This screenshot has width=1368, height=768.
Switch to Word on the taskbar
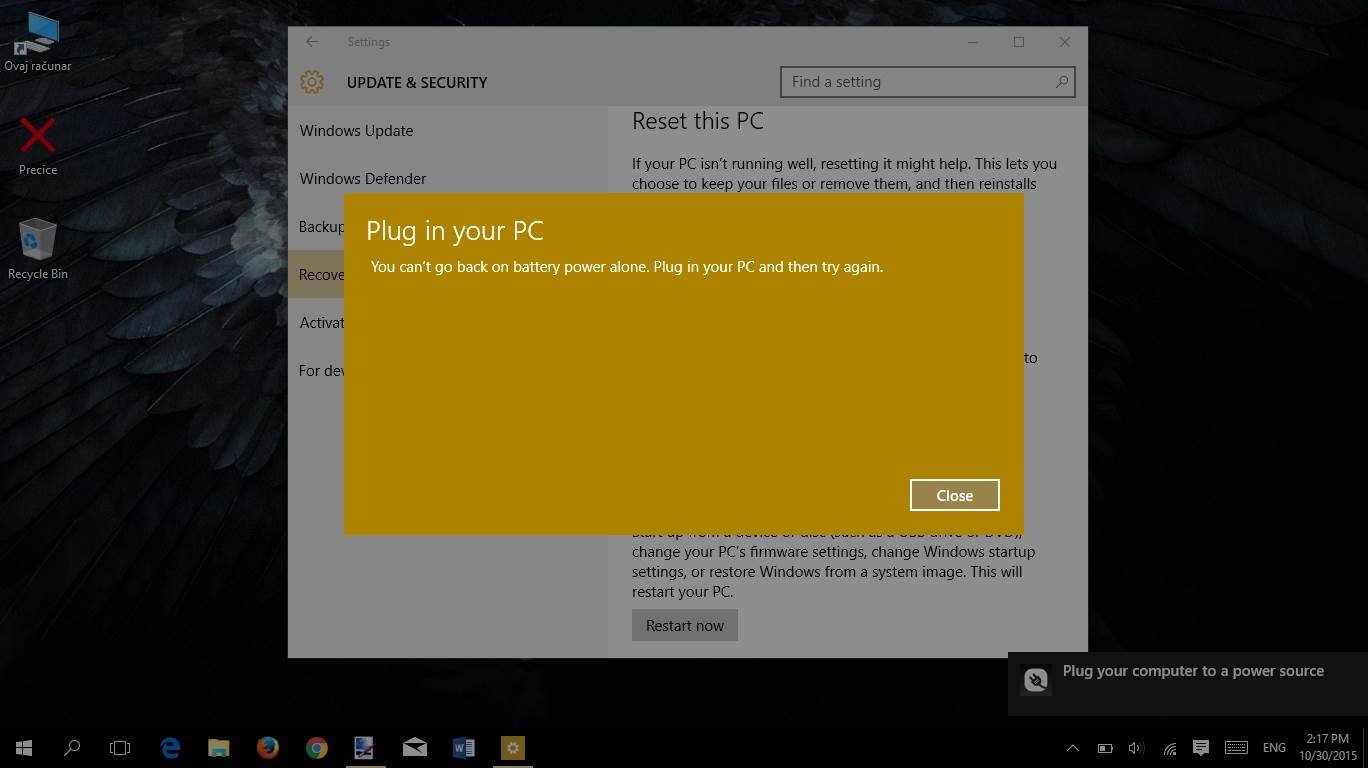pos(463,747)
